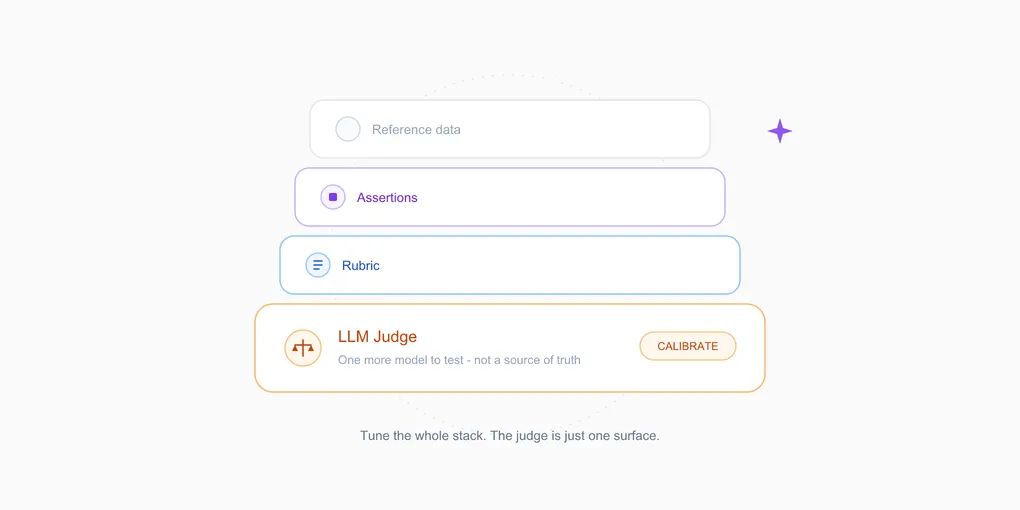Click the blue lines icon beside Rubric
Image resolution: width=1020 pixels, height=510 pixels.
pos(317,265)
